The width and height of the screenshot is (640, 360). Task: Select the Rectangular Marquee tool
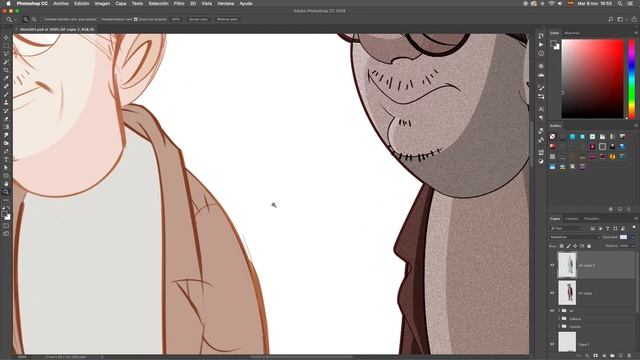6,46
